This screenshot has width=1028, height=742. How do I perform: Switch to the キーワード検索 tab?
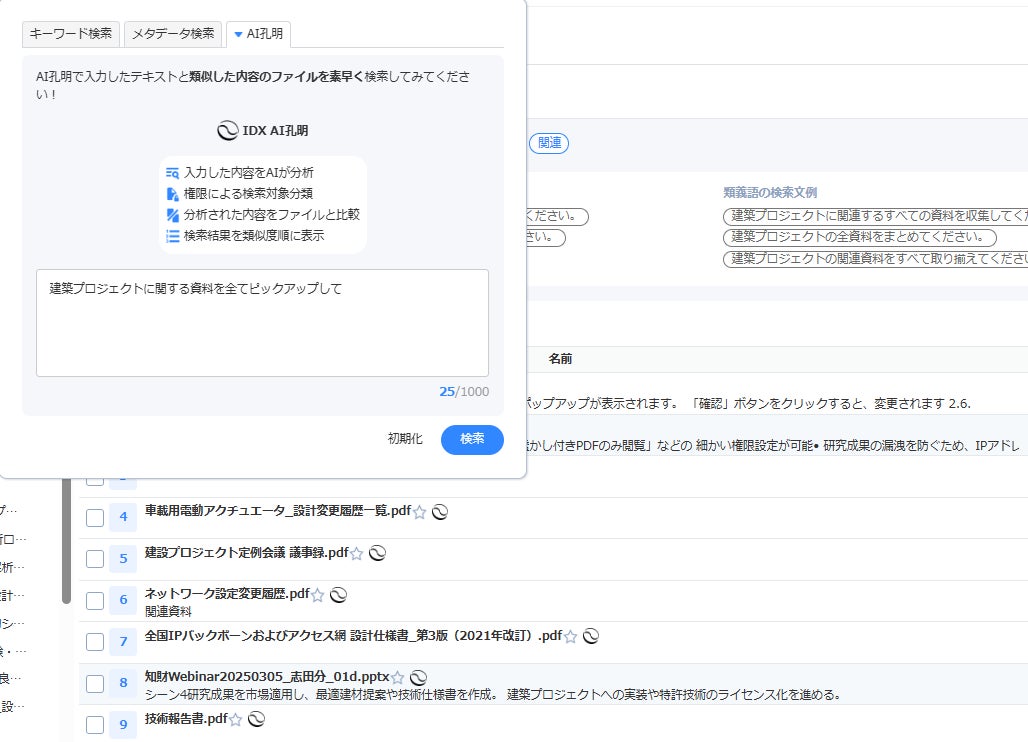(71, 33)
